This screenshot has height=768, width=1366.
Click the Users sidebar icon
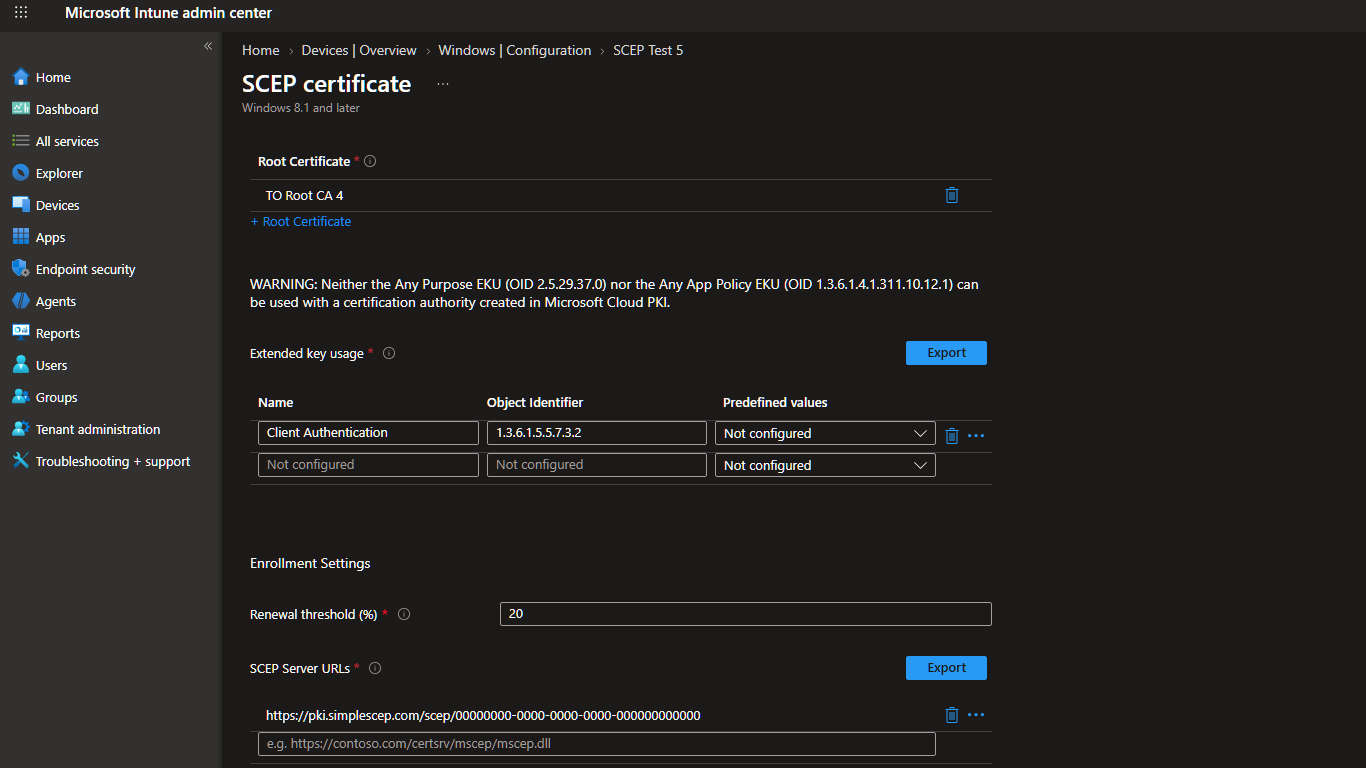(21, 365)
